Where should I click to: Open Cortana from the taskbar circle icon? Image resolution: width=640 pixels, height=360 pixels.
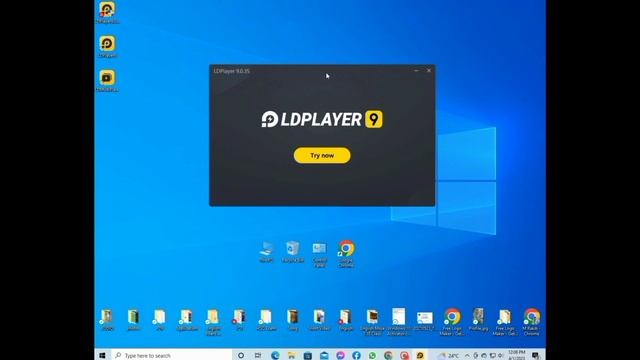tap(241, 356)
